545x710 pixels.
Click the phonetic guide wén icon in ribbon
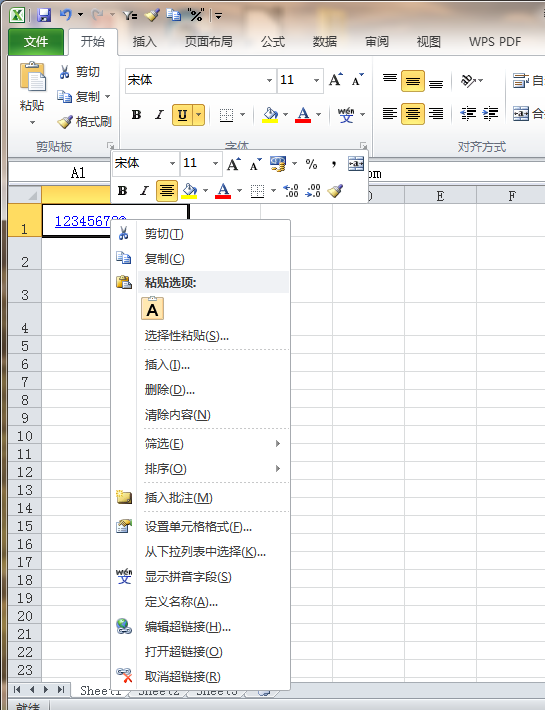pos(346,115)
